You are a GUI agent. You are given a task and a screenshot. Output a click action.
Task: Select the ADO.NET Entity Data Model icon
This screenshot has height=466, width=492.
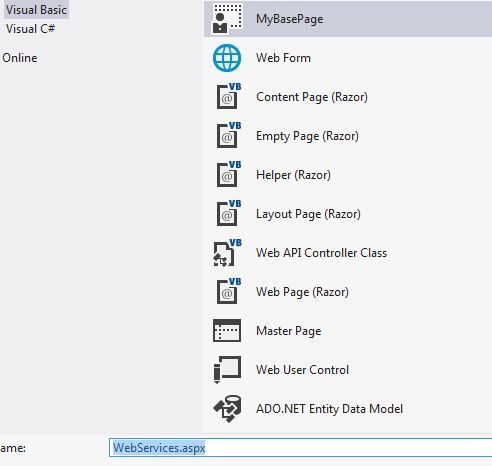(x=227, y=409)
